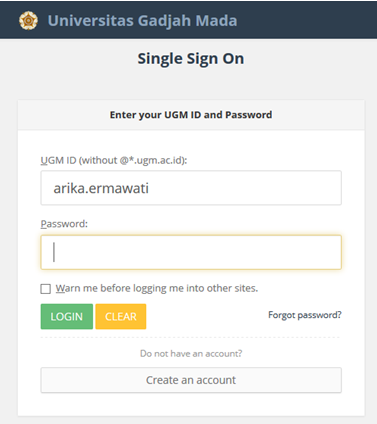Open the Forgot password? link

tap(305, 315)
